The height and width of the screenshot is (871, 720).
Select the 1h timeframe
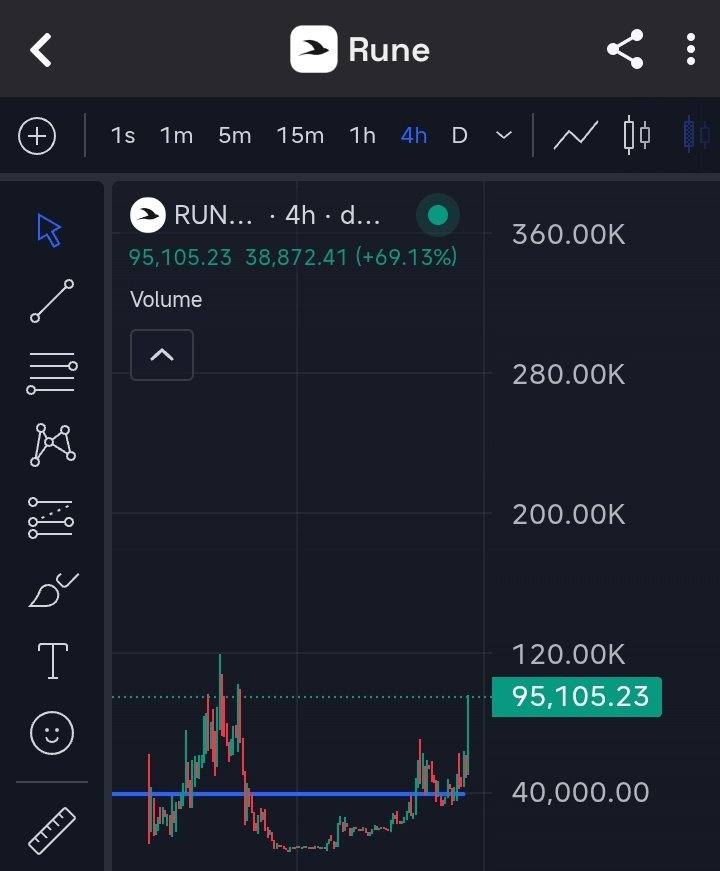point(362,136)
